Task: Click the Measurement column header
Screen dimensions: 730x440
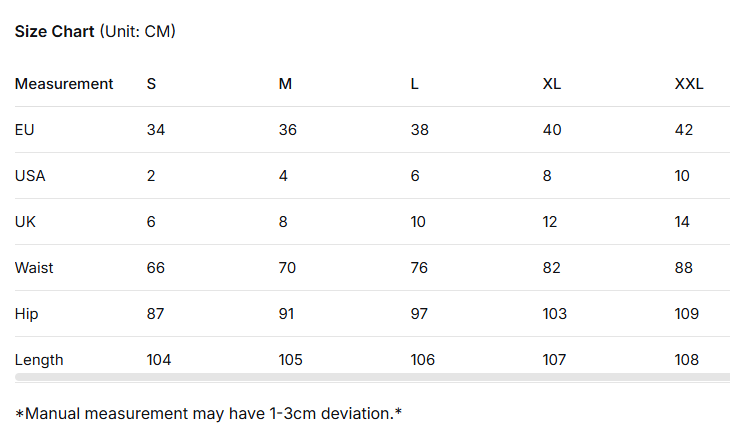Action: click(64, 84)
